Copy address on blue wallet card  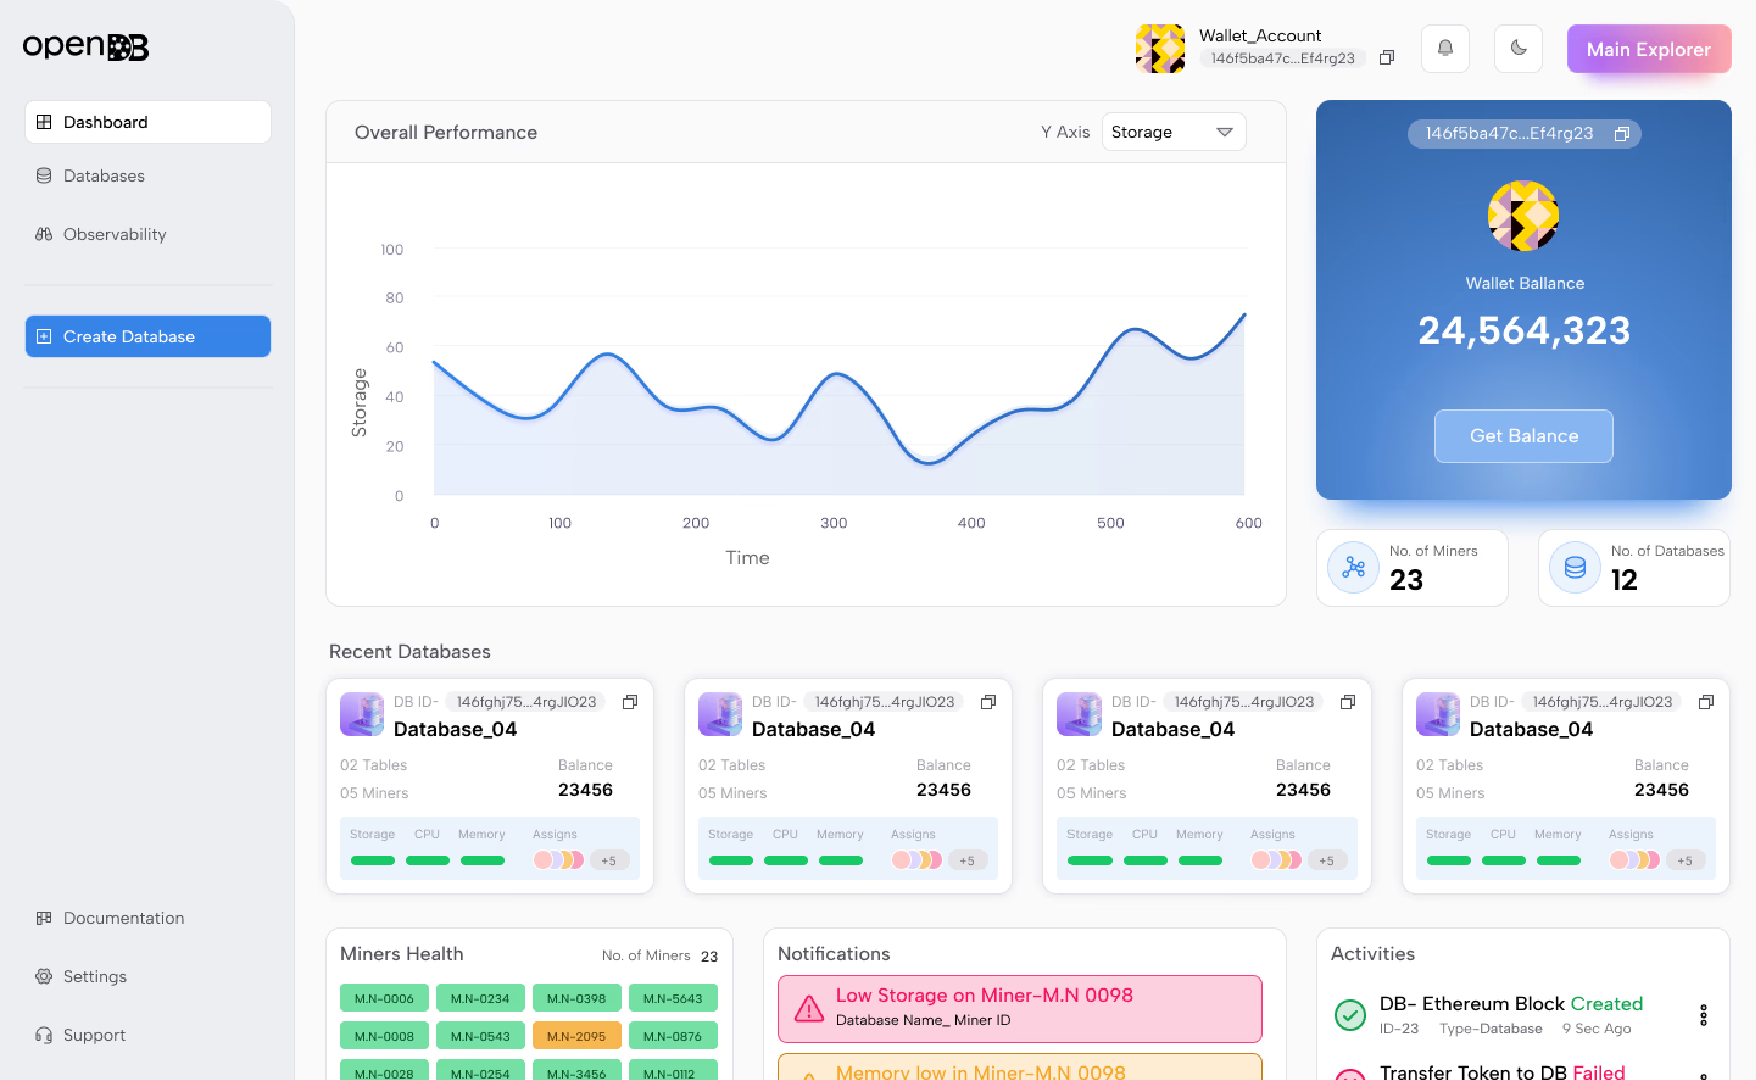pos(1622,134)
